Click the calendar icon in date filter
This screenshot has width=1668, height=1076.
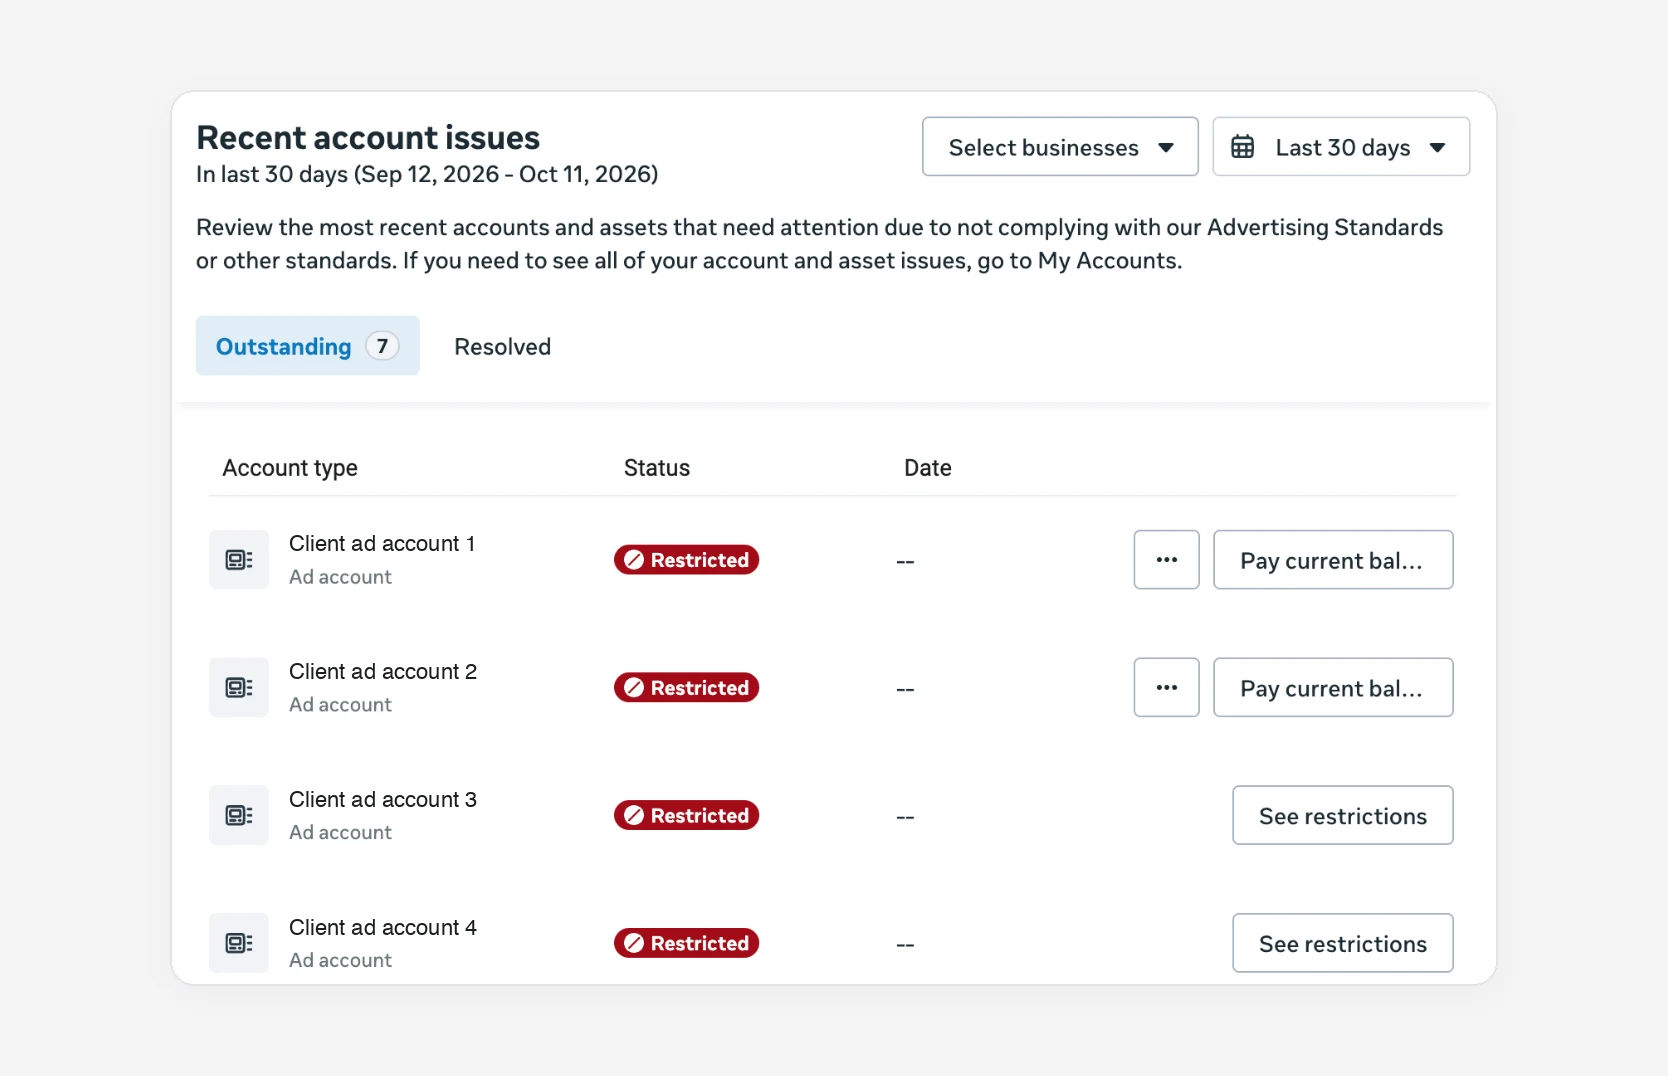(1243, 147)
